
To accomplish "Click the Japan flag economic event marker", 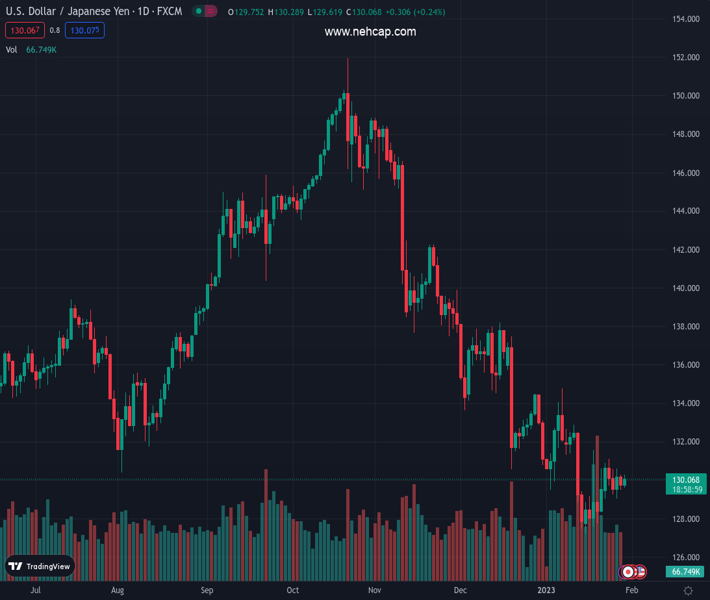I will click(628, 572).
